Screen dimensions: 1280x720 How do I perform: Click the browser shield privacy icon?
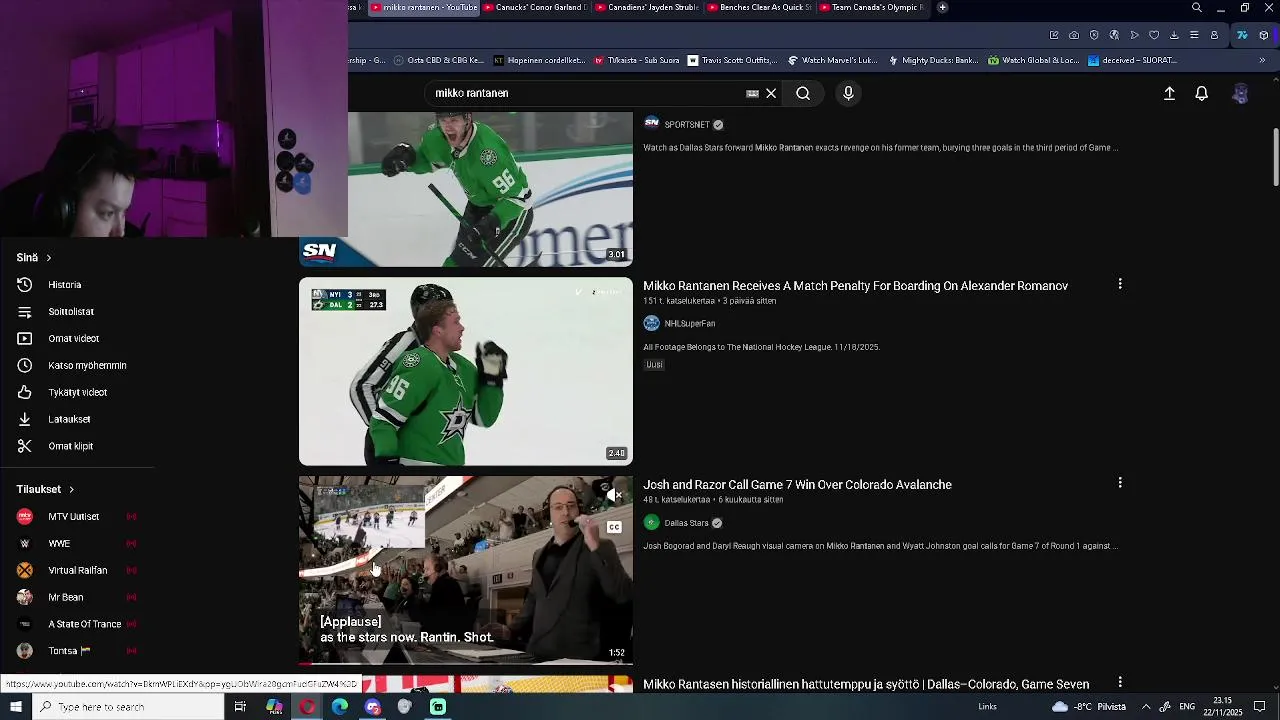1094,35
